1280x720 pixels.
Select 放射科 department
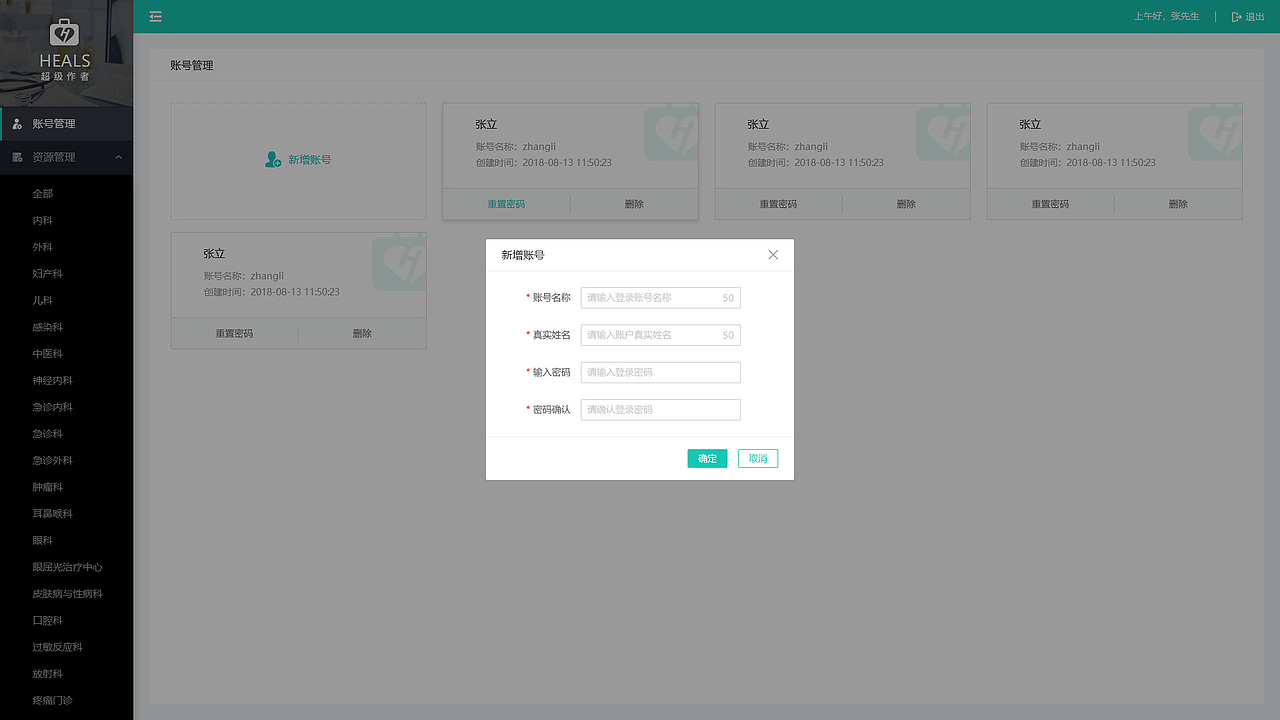point(48,674)
